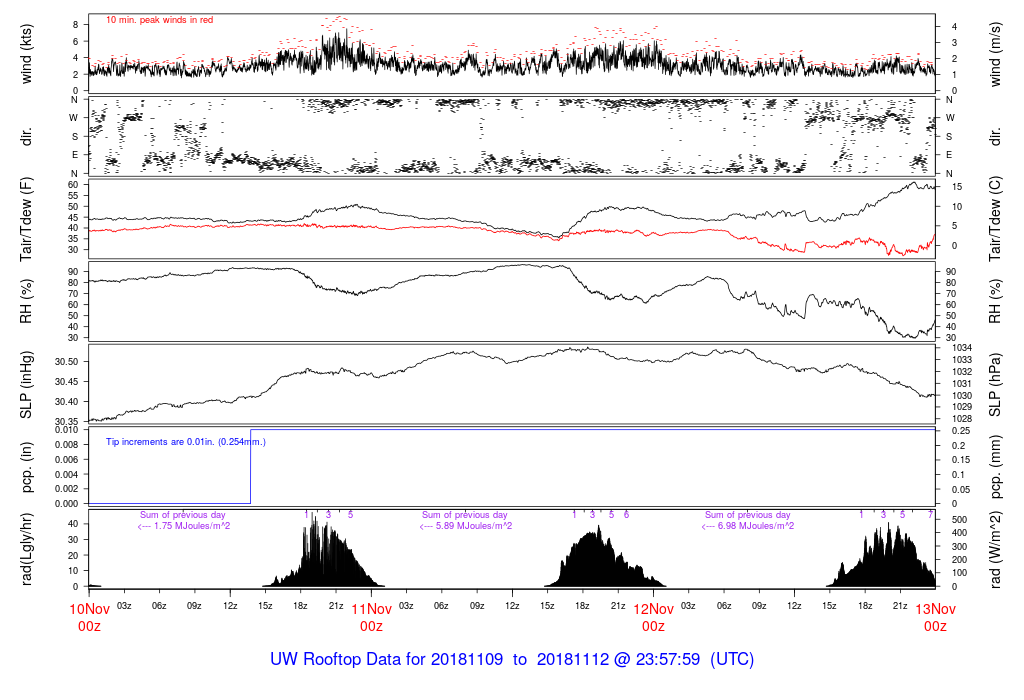The image size is (1024, 700).
Task: Click the left 'RH (%)' axis label
Action: 27,302
